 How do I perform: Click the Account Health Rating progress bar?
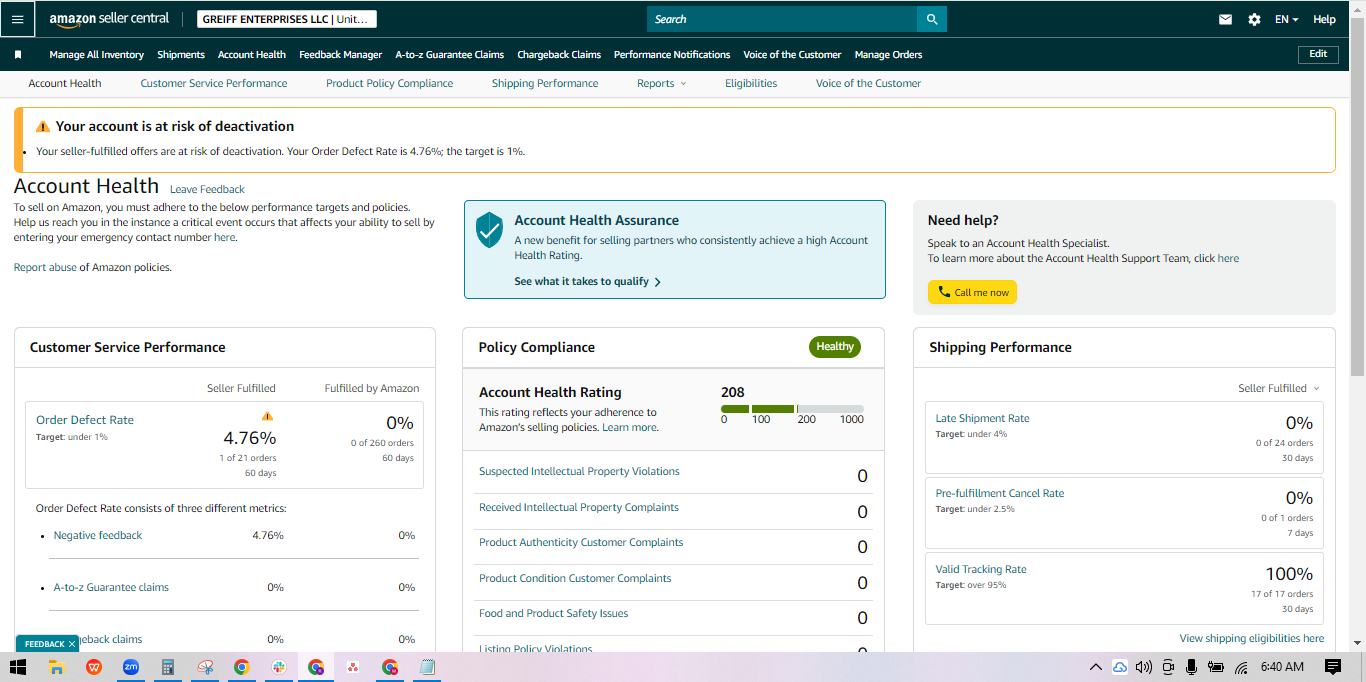tap(792, 409)
